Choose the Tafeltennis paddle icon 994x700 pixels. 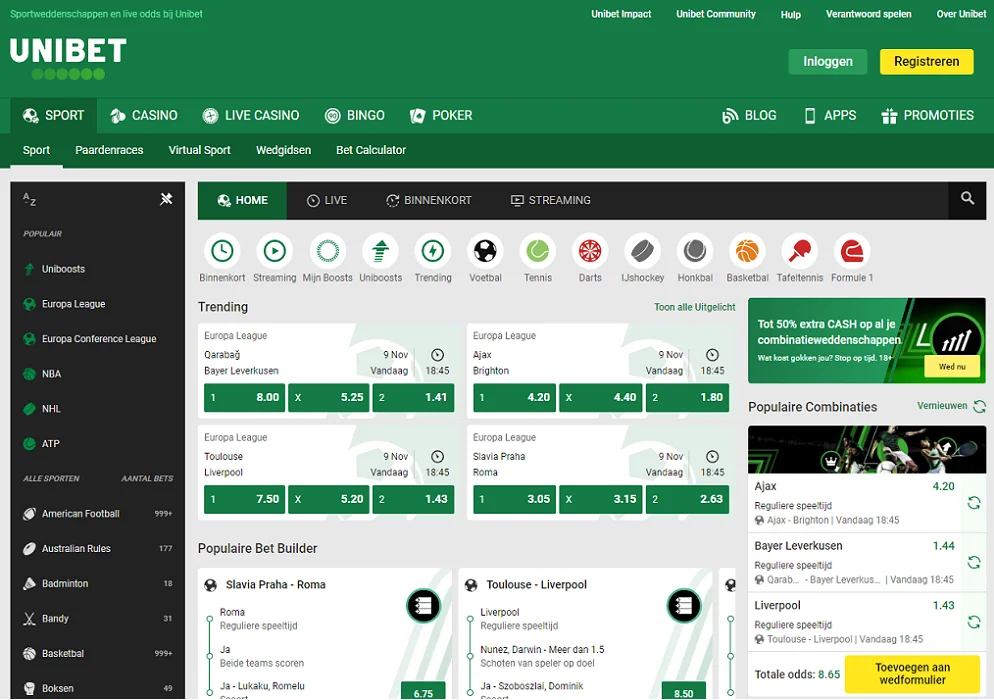[x=800, y=251]
